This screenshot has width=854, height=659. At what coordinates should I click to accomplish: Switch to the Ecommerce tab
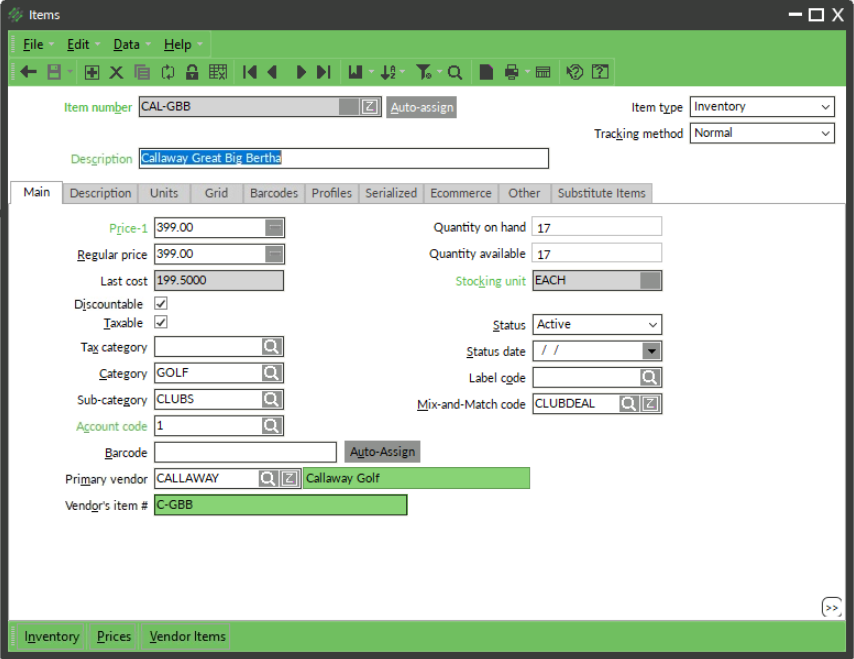(x=461, y=193)
